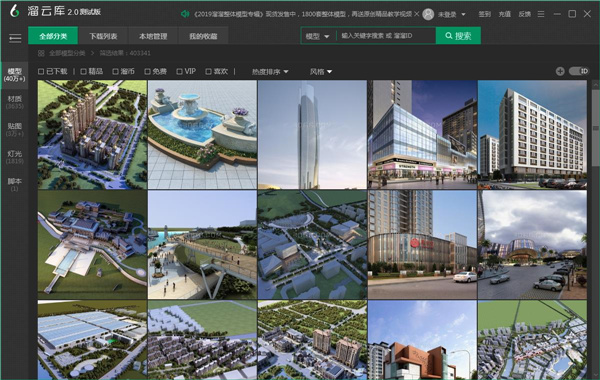Click the plus zoom icon above thumbnails
This screenshot has height=380, width=600.
click(x=560, y=71)
